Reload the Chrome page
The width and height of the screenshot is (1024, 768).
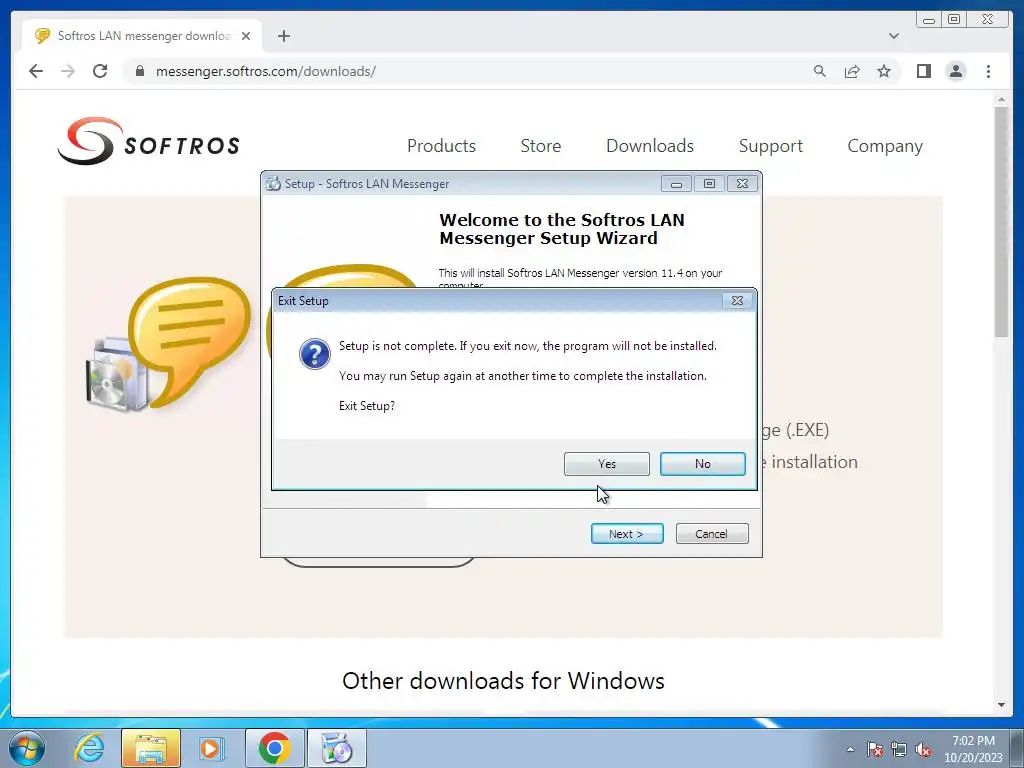(x=100, y=71)
